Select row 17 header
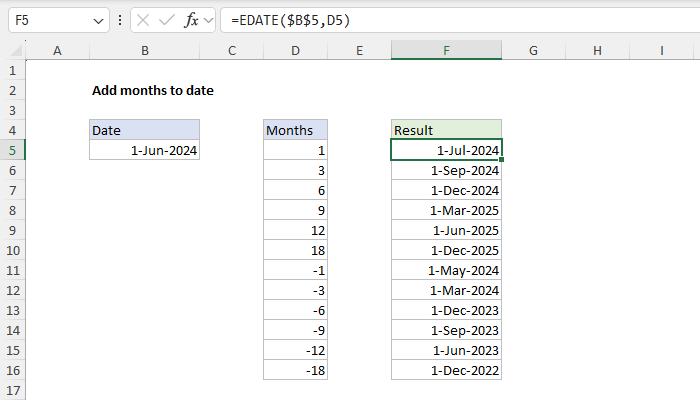700x400 pixels. tap(12, 390)
